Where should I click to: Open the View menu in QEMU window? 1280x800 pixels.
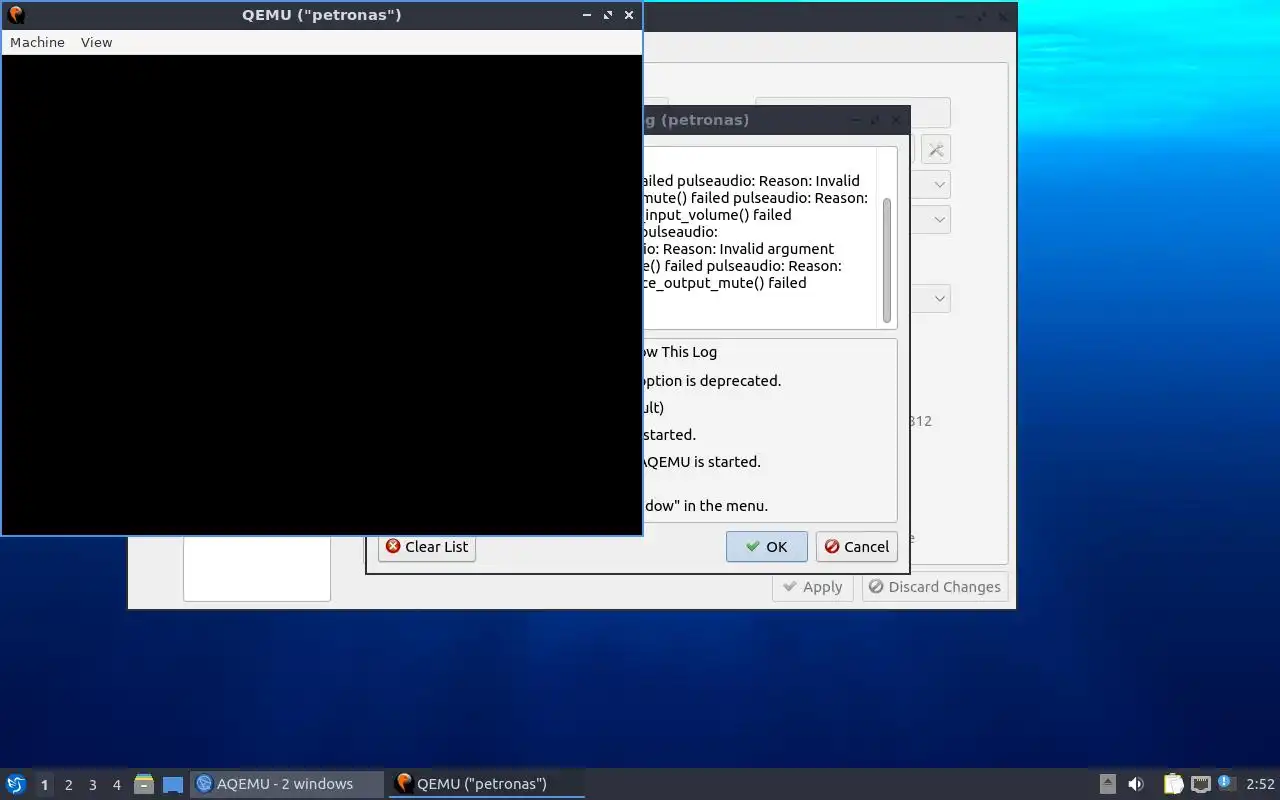coord(96,42)
